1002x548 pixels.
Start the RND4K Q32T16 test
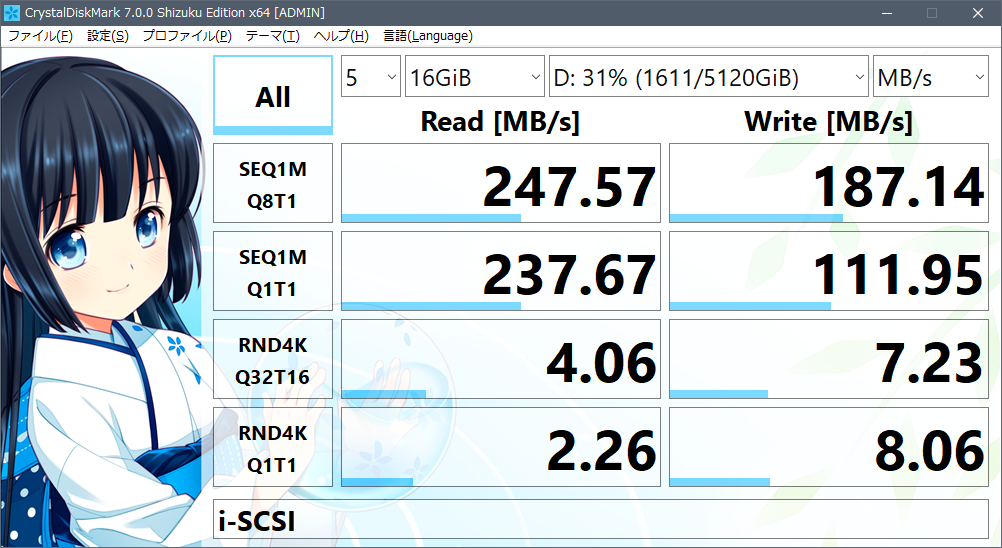273,360
